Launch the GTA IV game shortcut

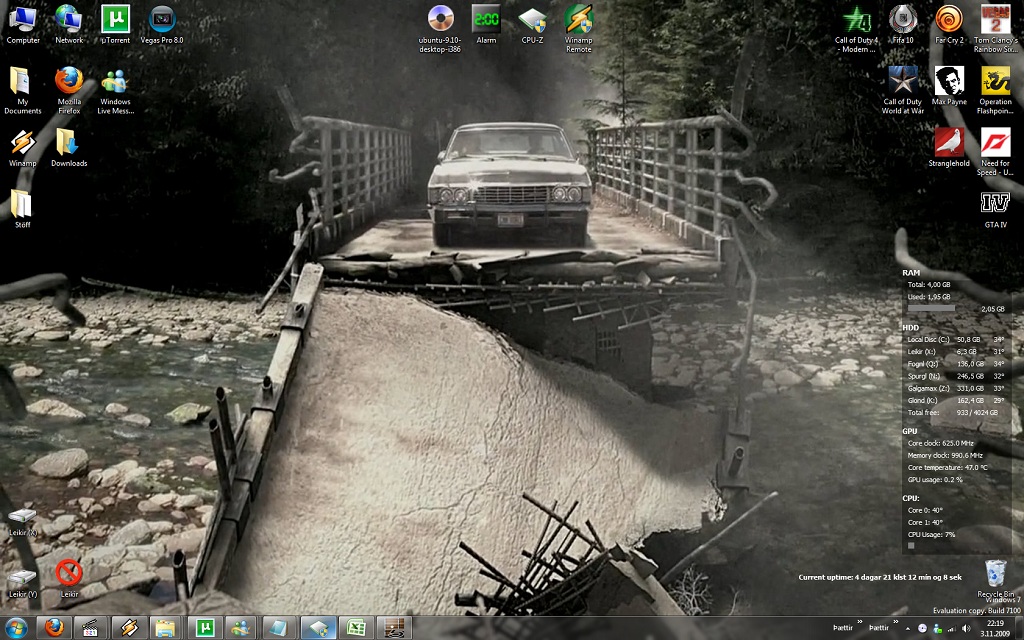click(x=995, y=209)
